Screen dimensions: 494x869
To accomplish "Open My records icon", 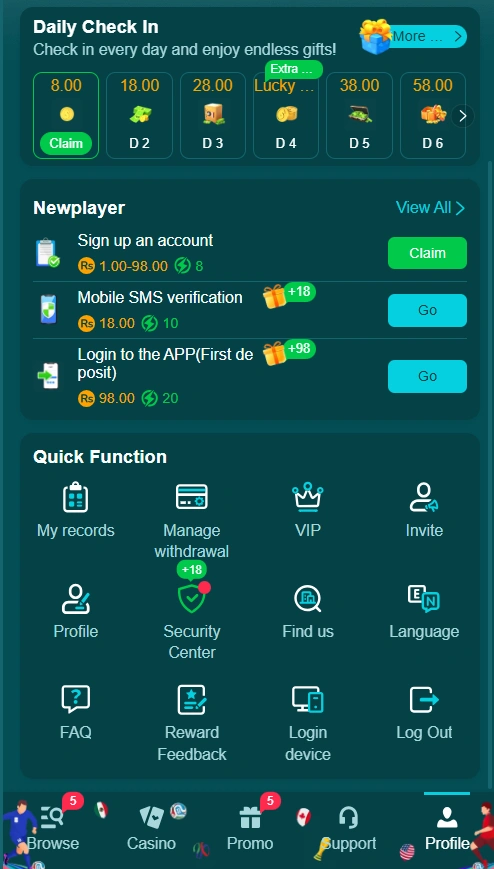I will pyautogui.click(x=75, y=497).
